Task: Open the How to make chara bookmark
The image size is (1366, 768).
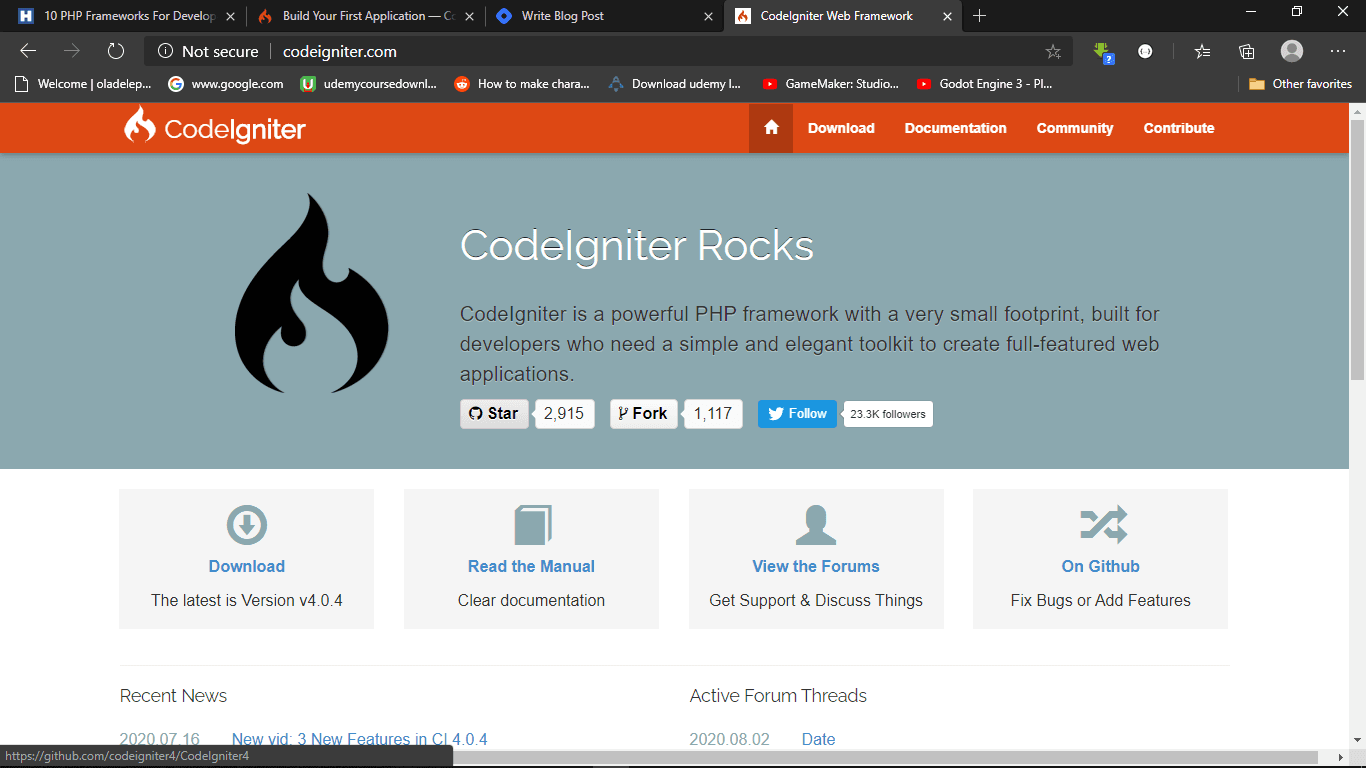Action: tap(522, 84)
